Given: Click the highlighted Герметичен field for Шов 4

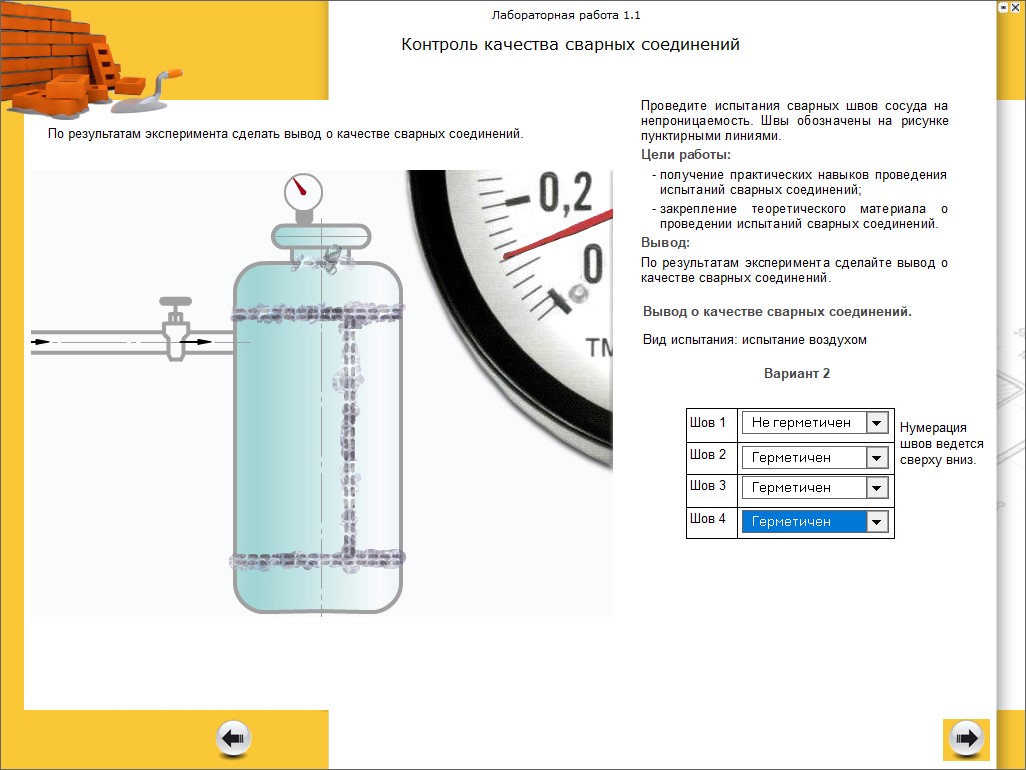Looking at the screenshot, I should 802,522.
